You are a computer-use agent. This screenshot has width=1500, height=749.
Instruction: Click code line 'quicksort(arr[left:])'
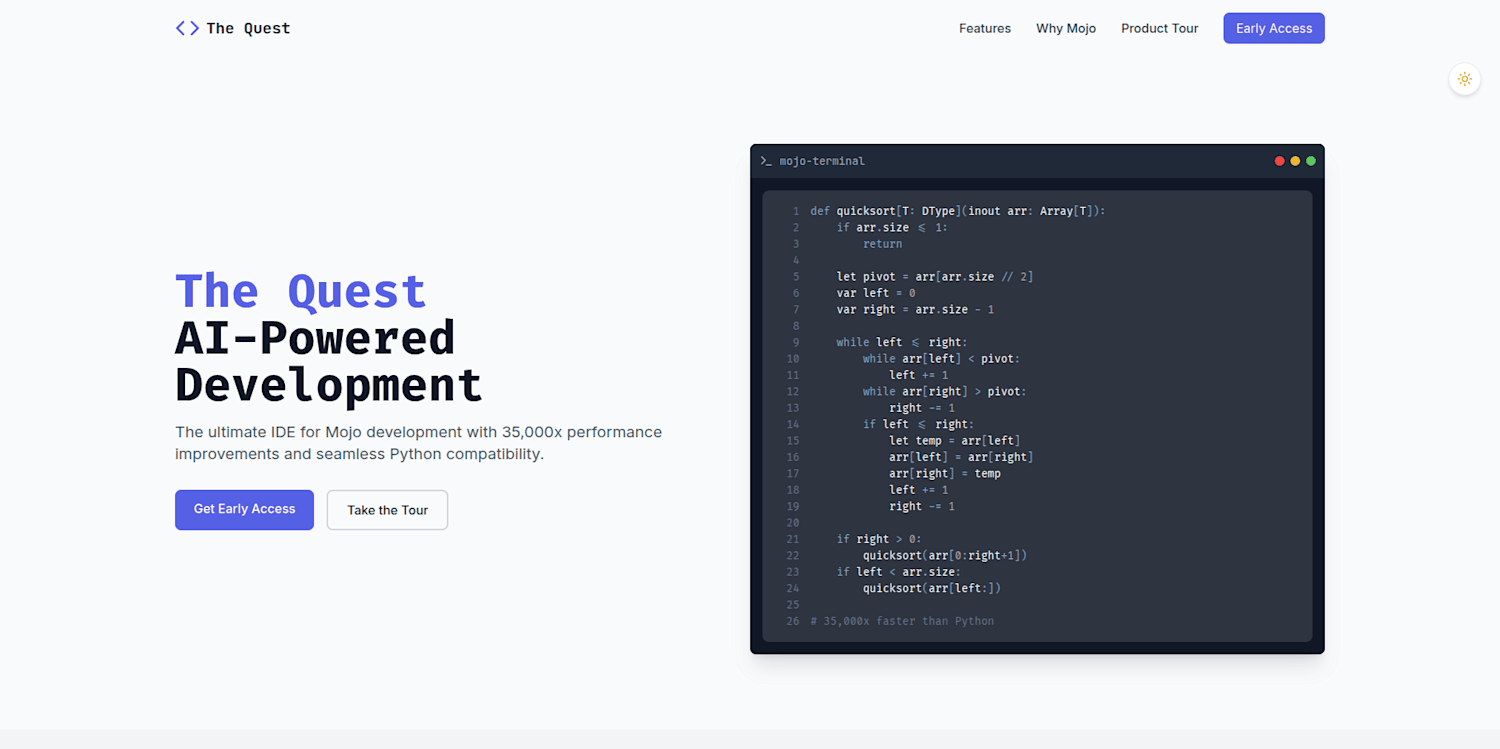click(932, 588)
